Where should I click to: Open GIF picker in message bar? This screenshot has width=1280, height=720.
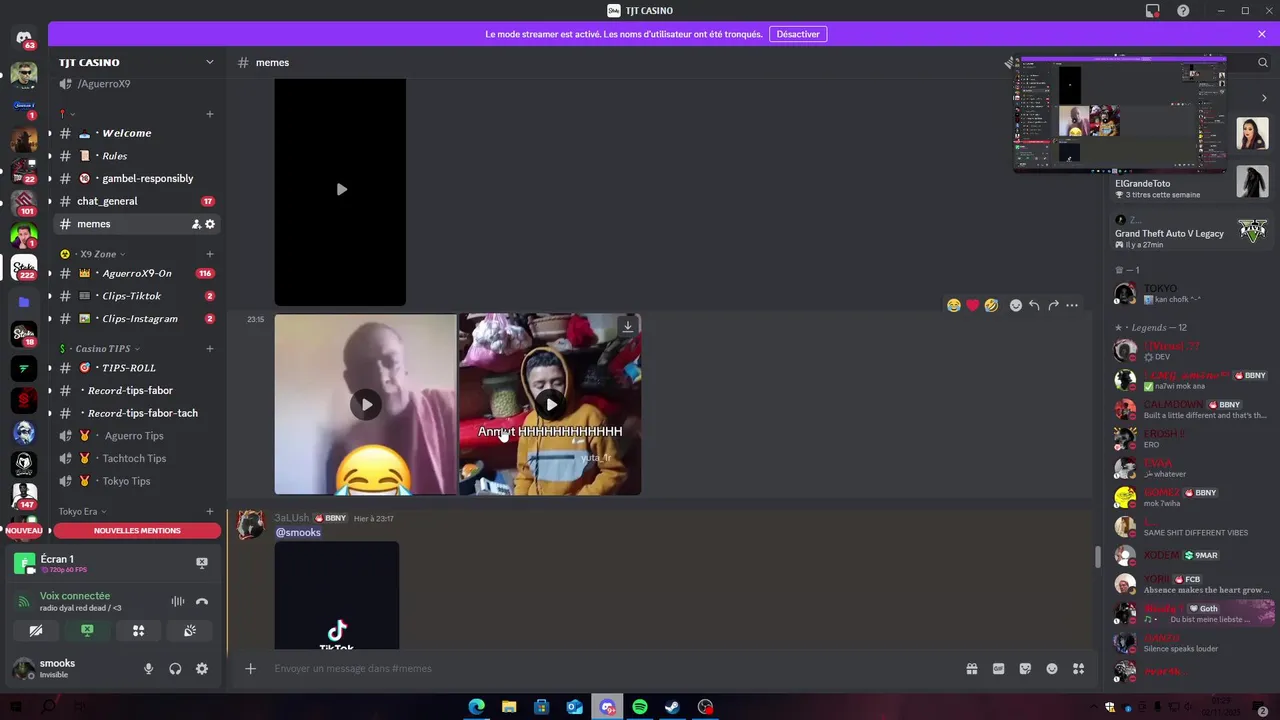(998, 669)
